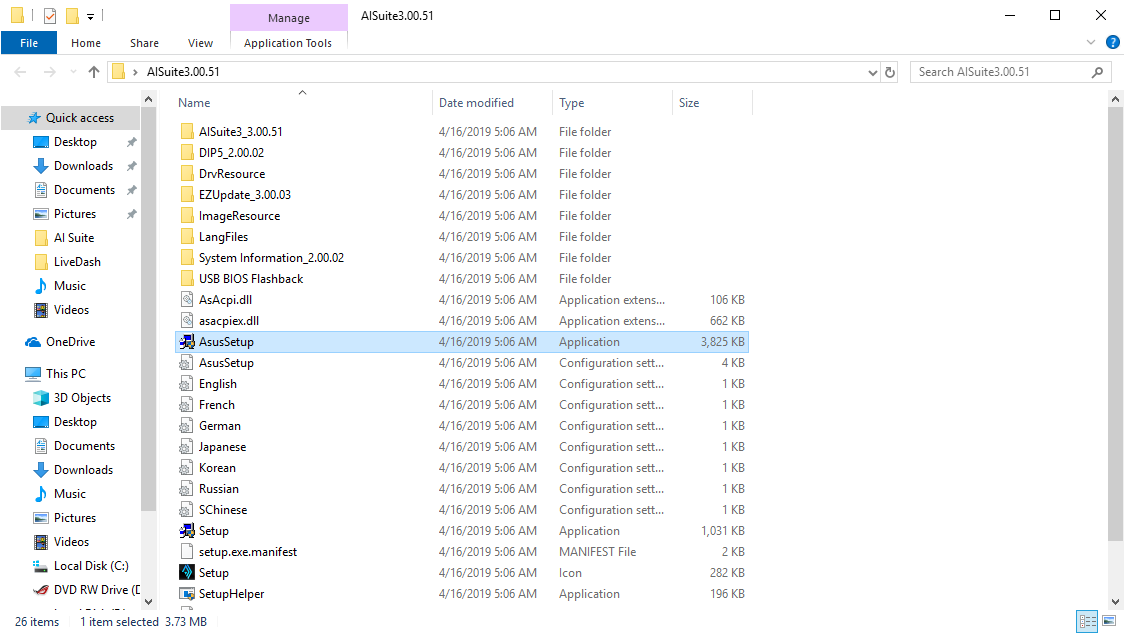Open the address bar history dropdown
This screenshot has height=634, width=1125.
click(x=872, y=72)
